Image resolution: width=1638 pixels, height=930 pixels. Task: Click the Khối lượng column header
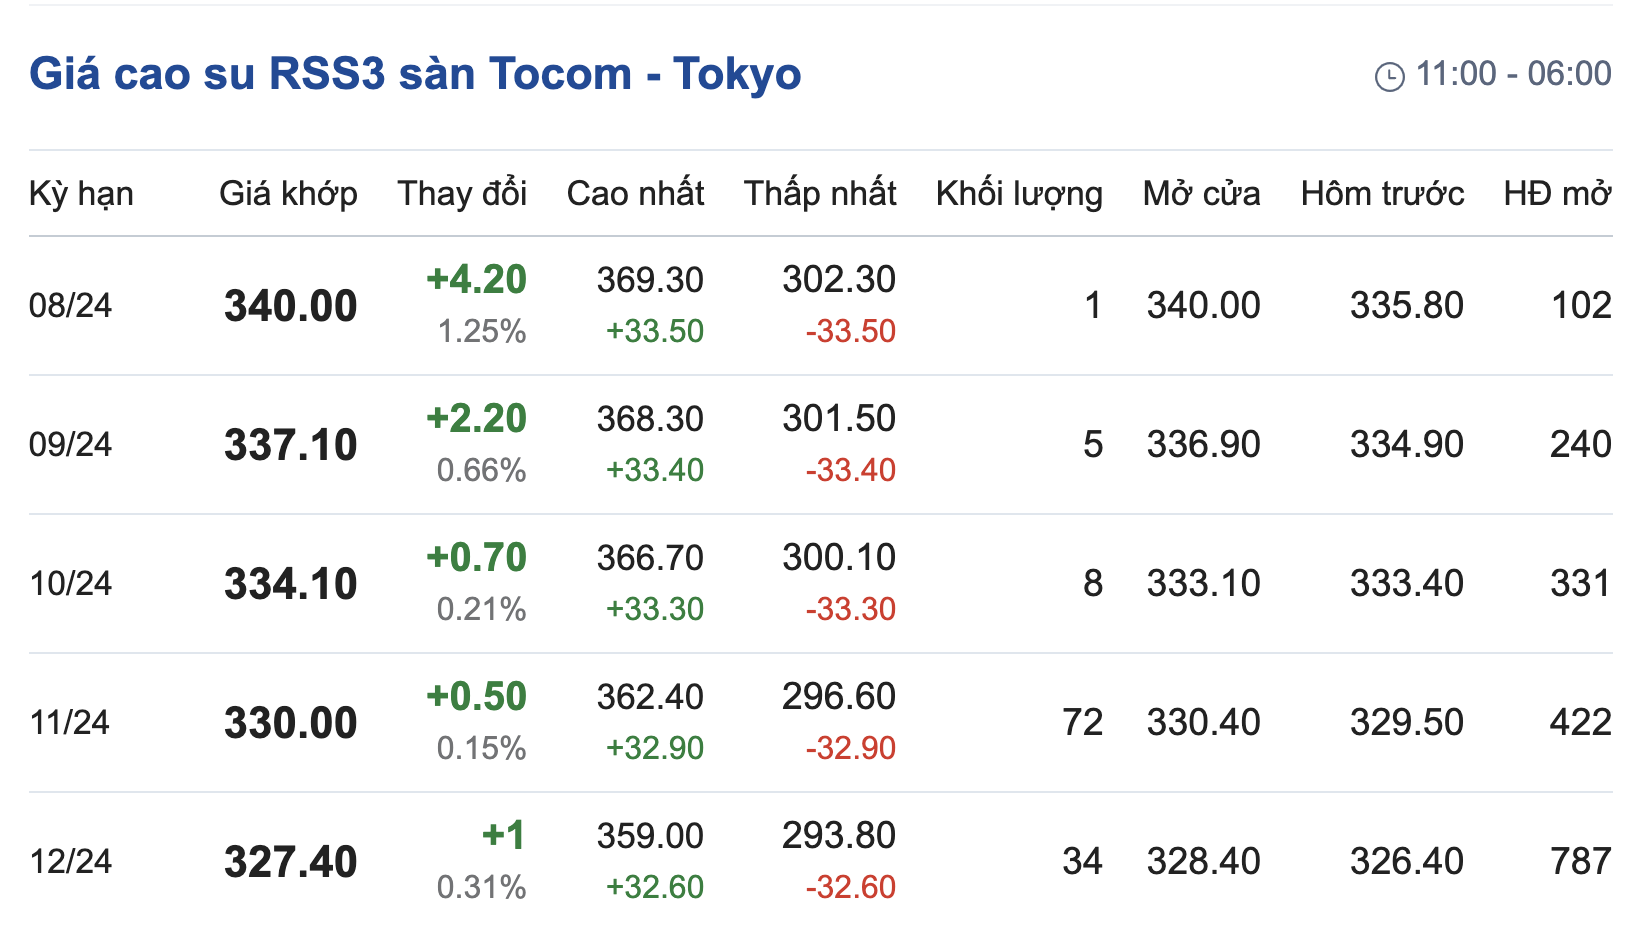pos(1019,193)
